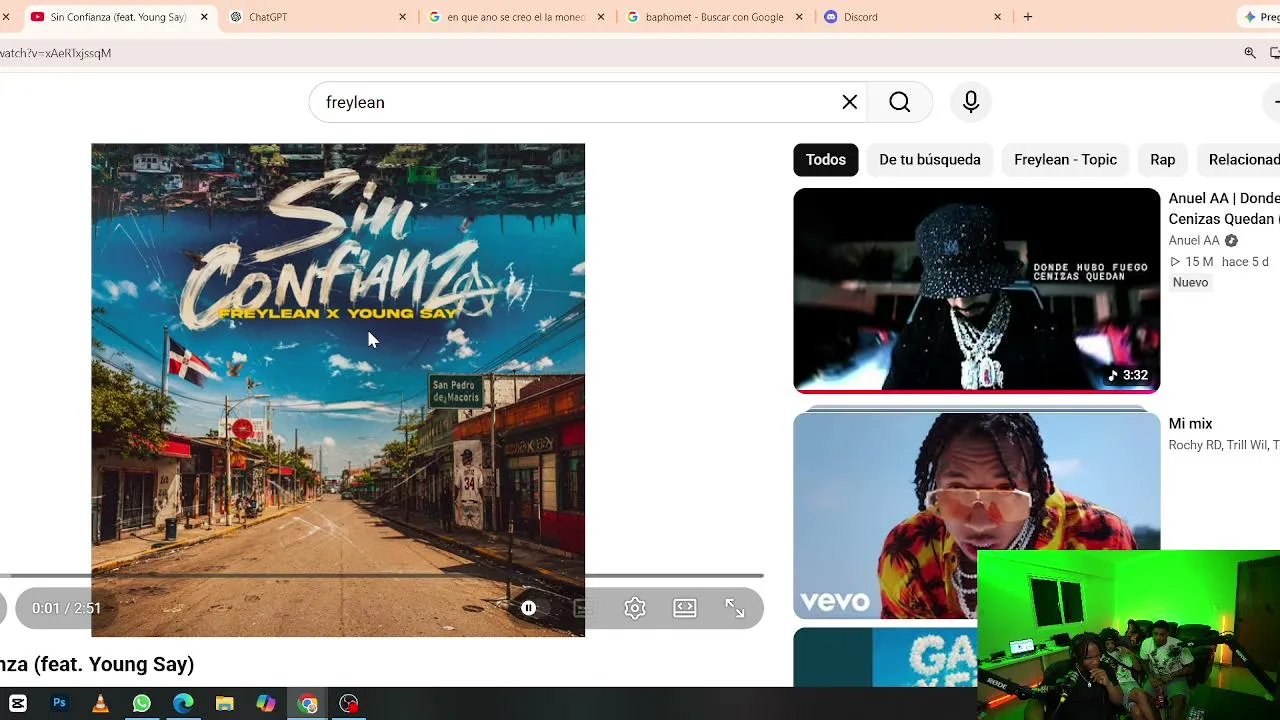The image size is (1280, 720).
Task: Launch VLC media player from taskbar
Action: (100, 704)
